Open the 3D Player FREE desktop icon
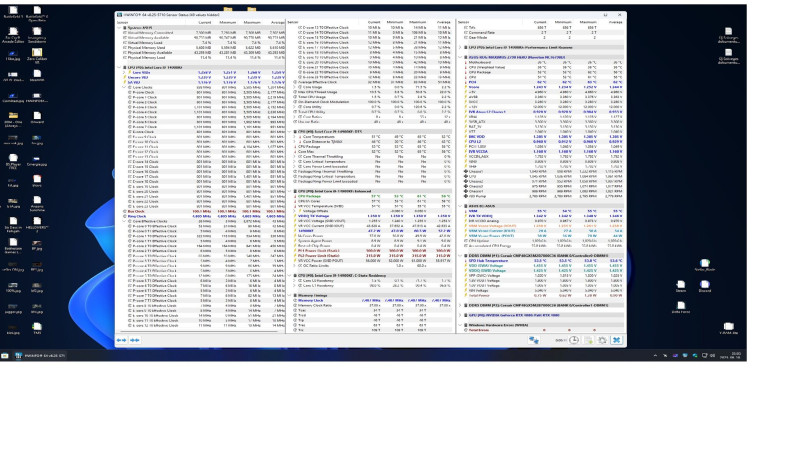The height and width of the screenshot is (457, 800). 13,161
